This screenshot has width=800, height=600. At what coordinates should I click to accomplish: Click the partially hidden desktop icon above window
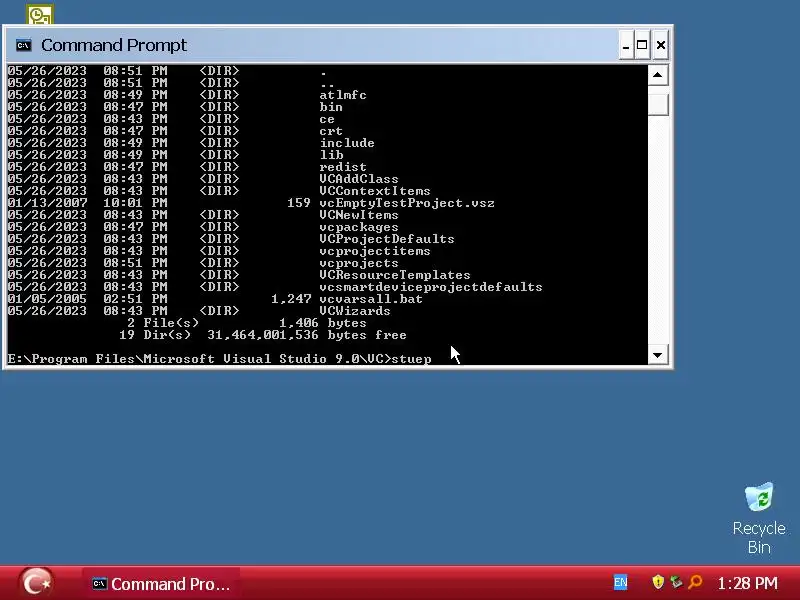(39, 15)
